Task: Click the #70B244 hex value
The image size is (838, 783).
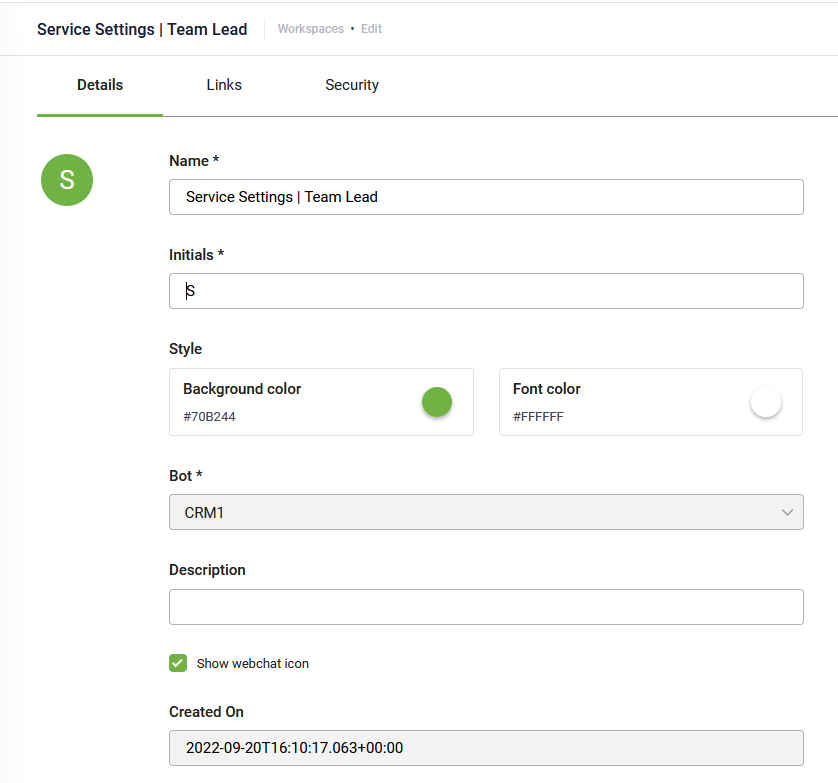Action: coord(209,417)
